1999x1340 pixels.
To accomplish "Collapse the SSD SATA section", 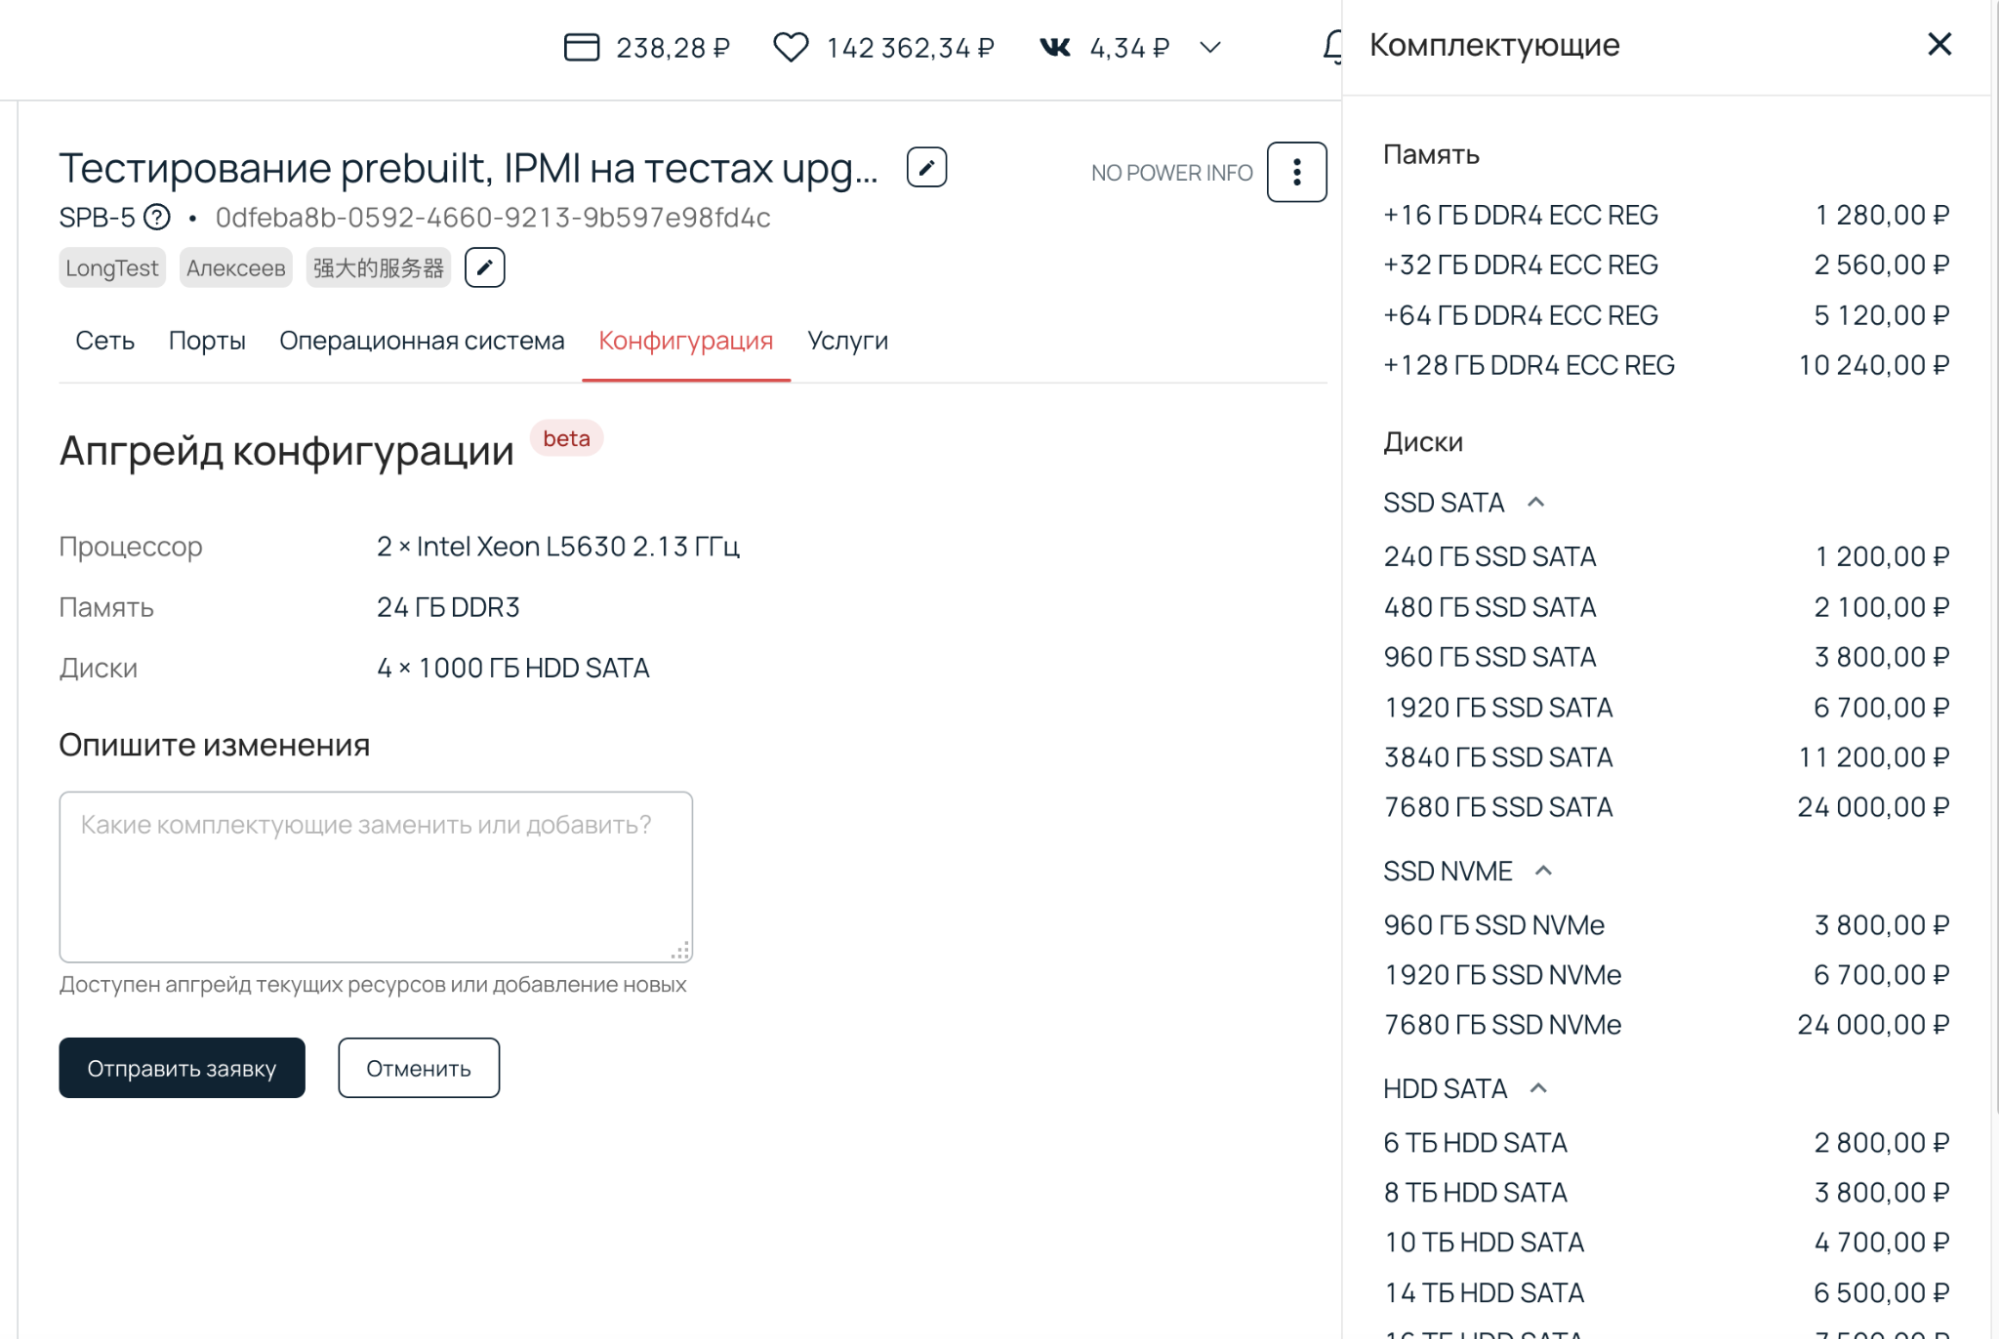I will 1537,502.
